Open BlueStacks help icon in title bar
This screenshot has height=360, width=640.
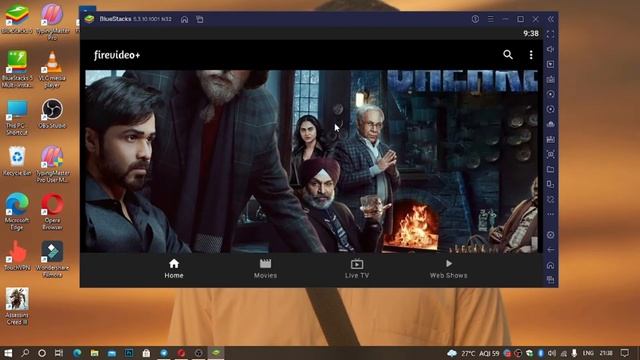[x=475, y=19]
